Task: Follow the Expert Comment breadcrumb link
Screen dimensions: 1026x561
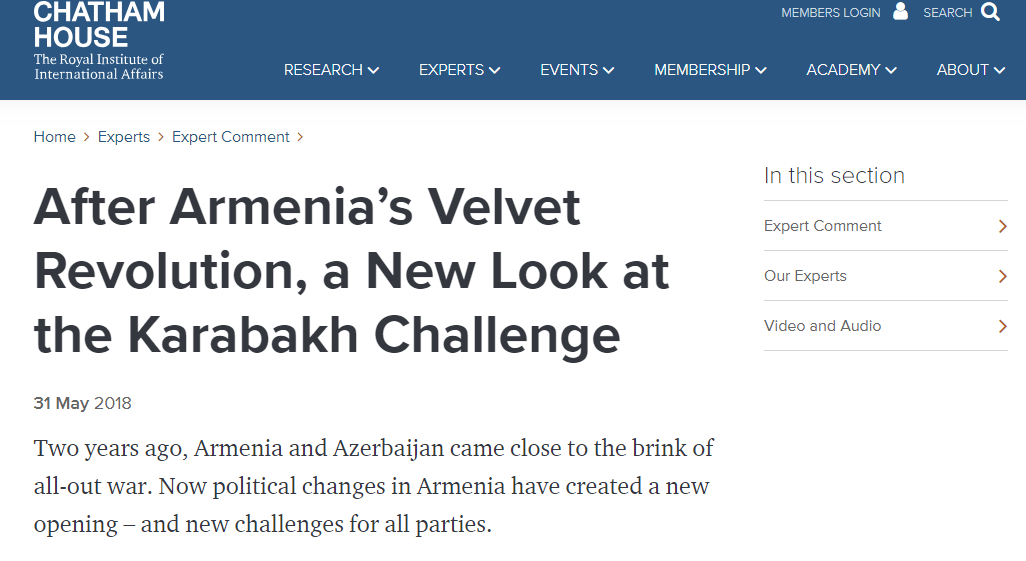Action: click(230, 137)
